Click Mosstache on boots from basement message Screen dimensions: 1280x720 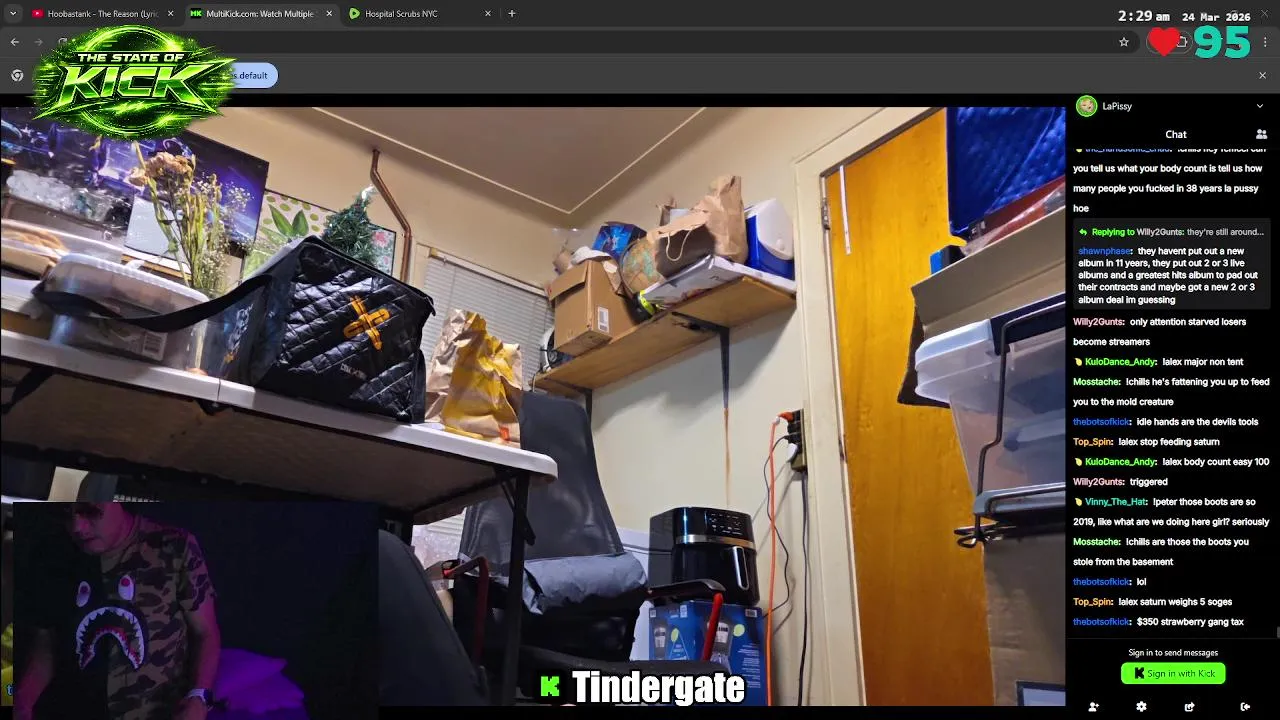point(1096,542)
